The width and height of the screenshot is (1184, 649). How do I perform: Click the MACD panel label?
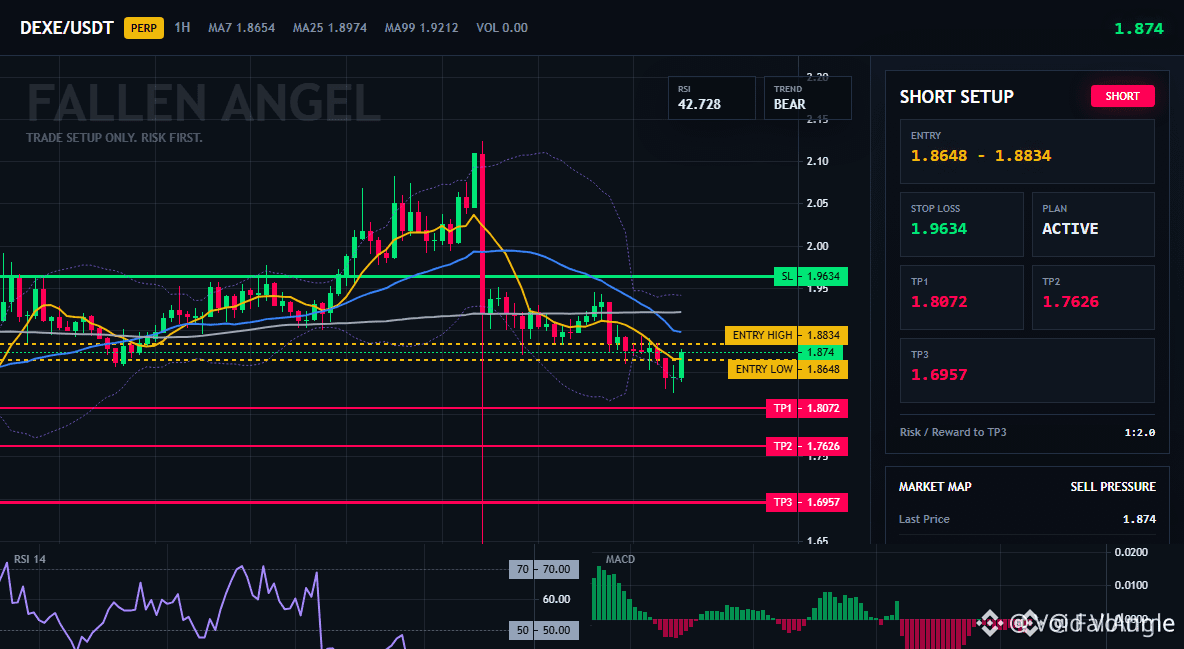click(620, 559)
